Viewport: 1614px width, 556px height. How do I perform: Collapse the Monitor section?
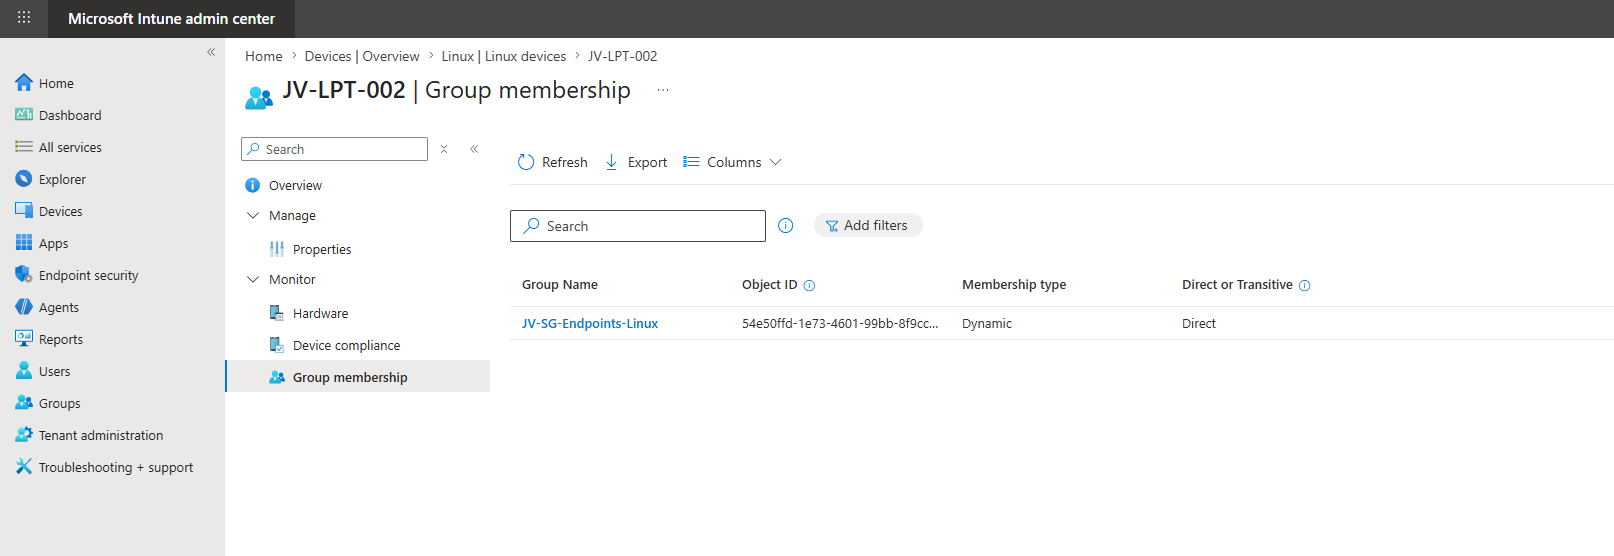253,279
